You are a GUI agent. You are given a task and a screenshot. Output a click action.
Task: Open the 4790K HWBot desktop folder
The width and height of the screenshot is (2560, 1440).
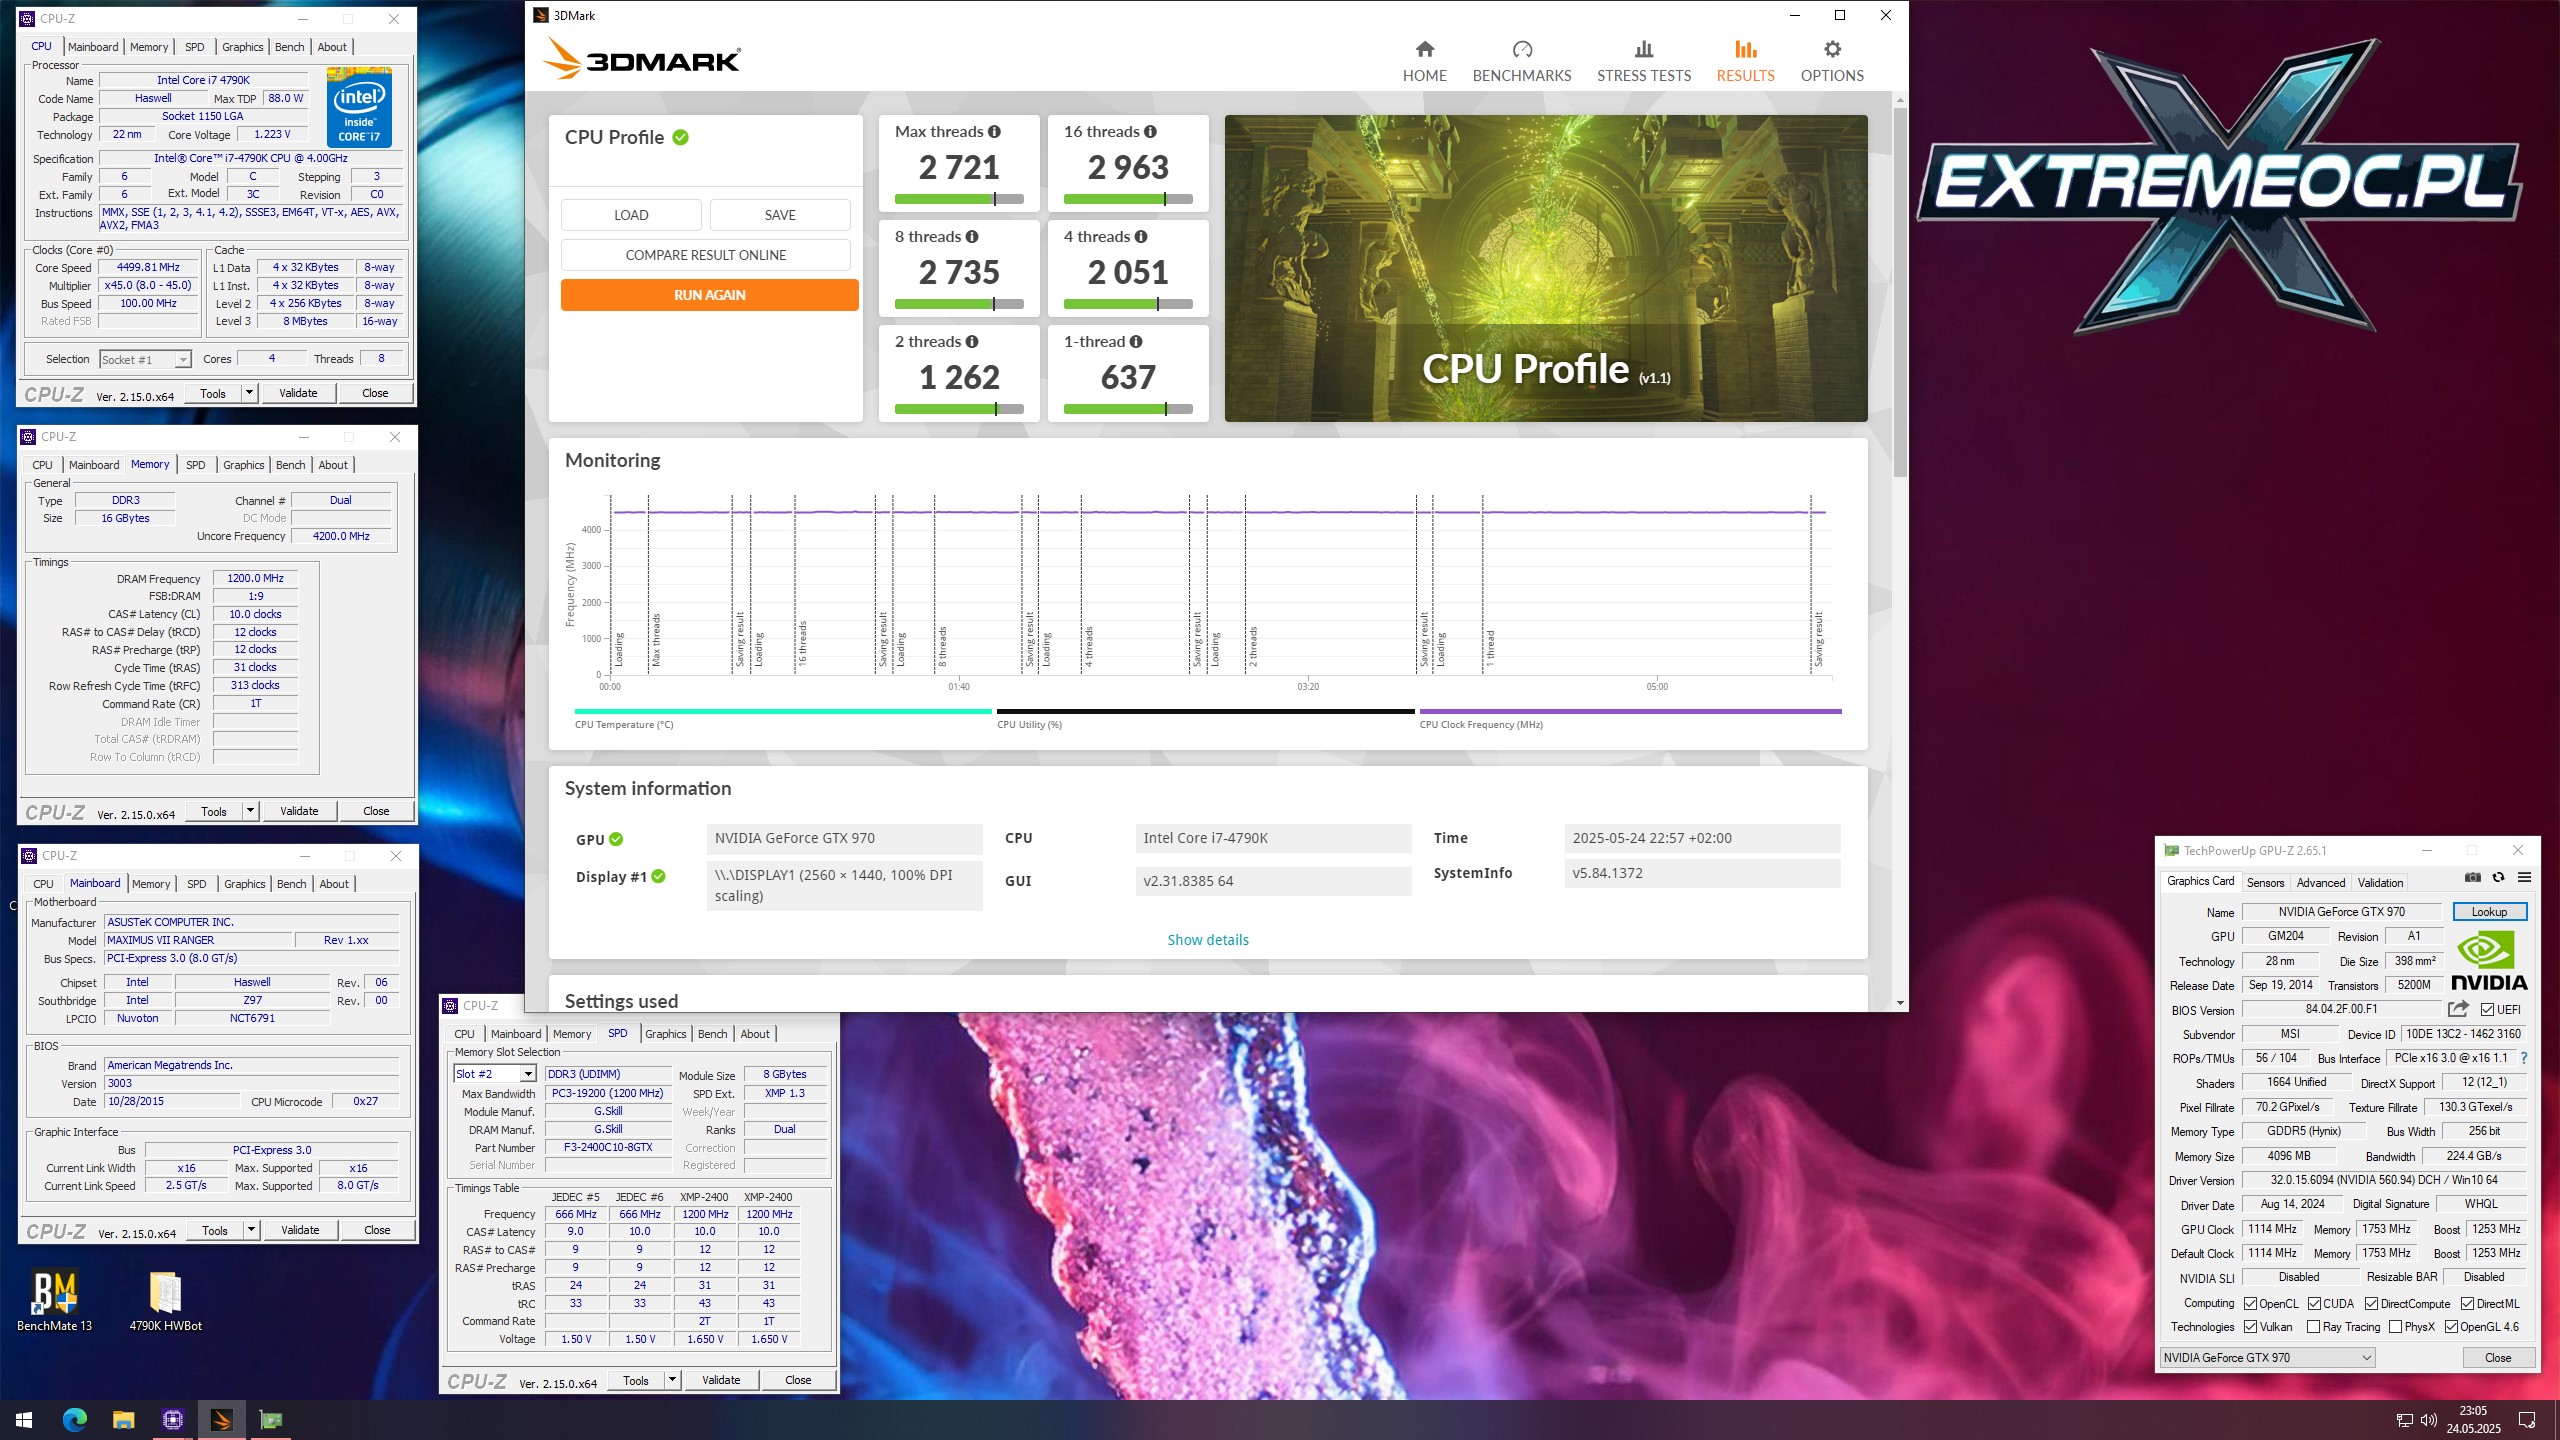pyautogui.click(x=165, y=1300)
